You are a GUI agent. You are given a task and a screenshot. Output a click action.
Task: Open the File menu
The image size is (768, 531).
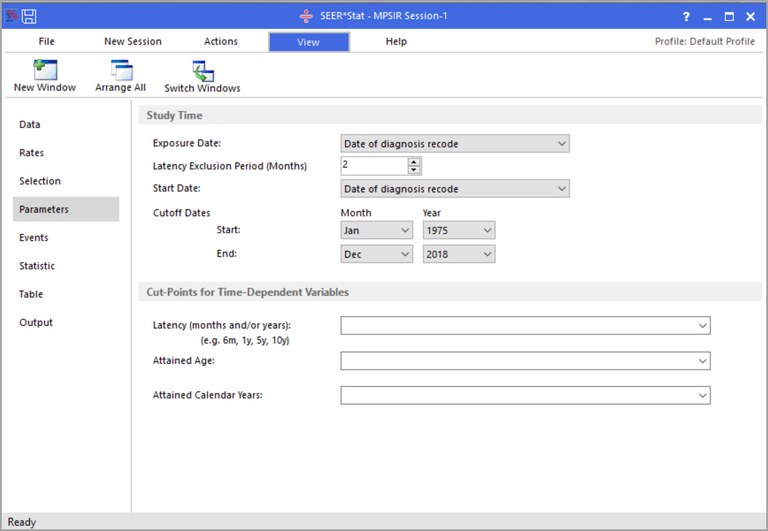point(47,42)
